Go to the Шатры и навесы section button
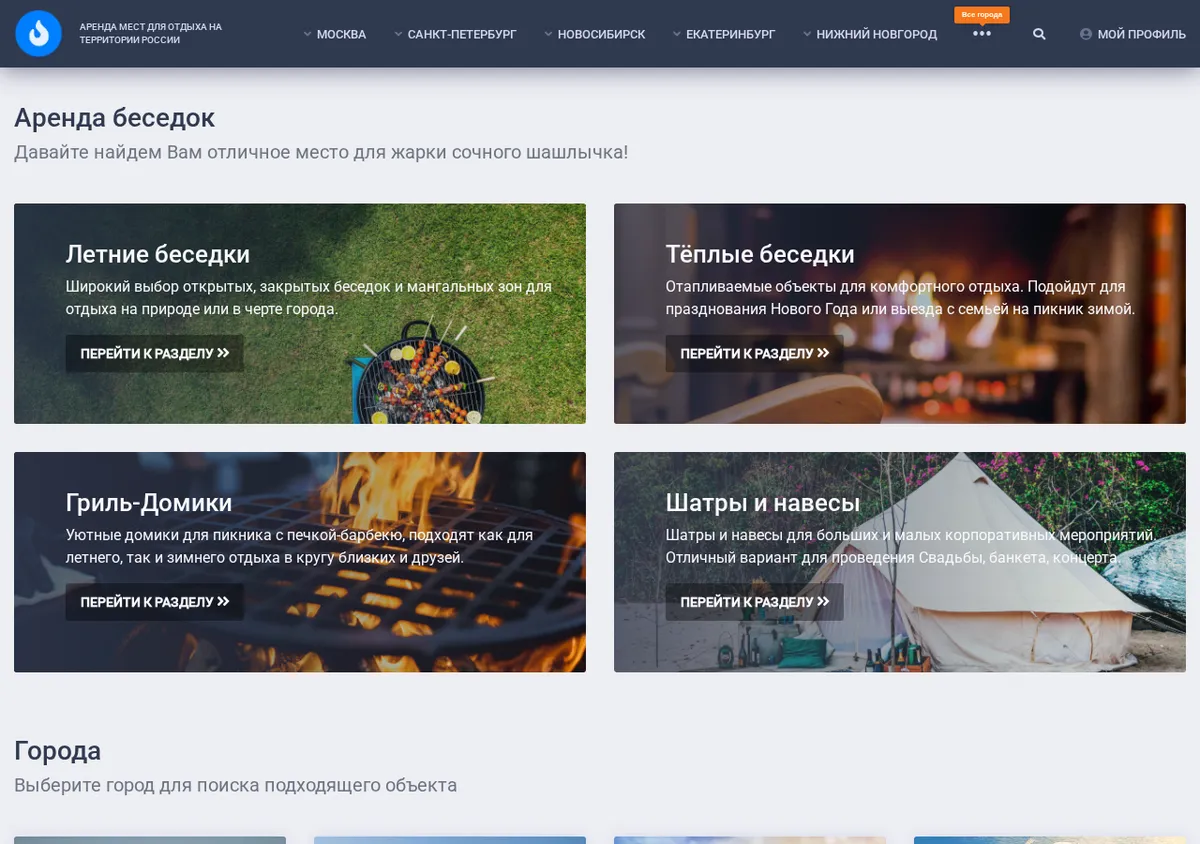1200x844 pixels. [x=755, y=602]
